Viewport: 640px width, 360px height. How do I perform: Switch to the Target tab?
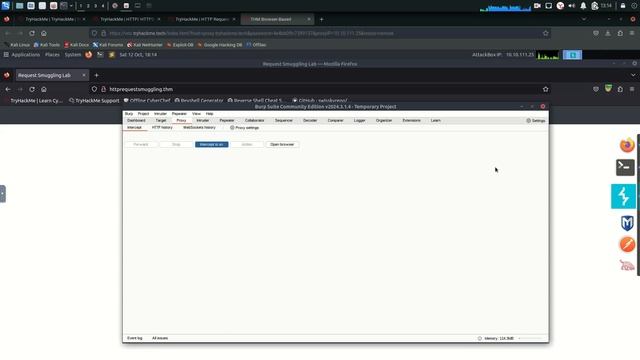(x=161, y=121)
